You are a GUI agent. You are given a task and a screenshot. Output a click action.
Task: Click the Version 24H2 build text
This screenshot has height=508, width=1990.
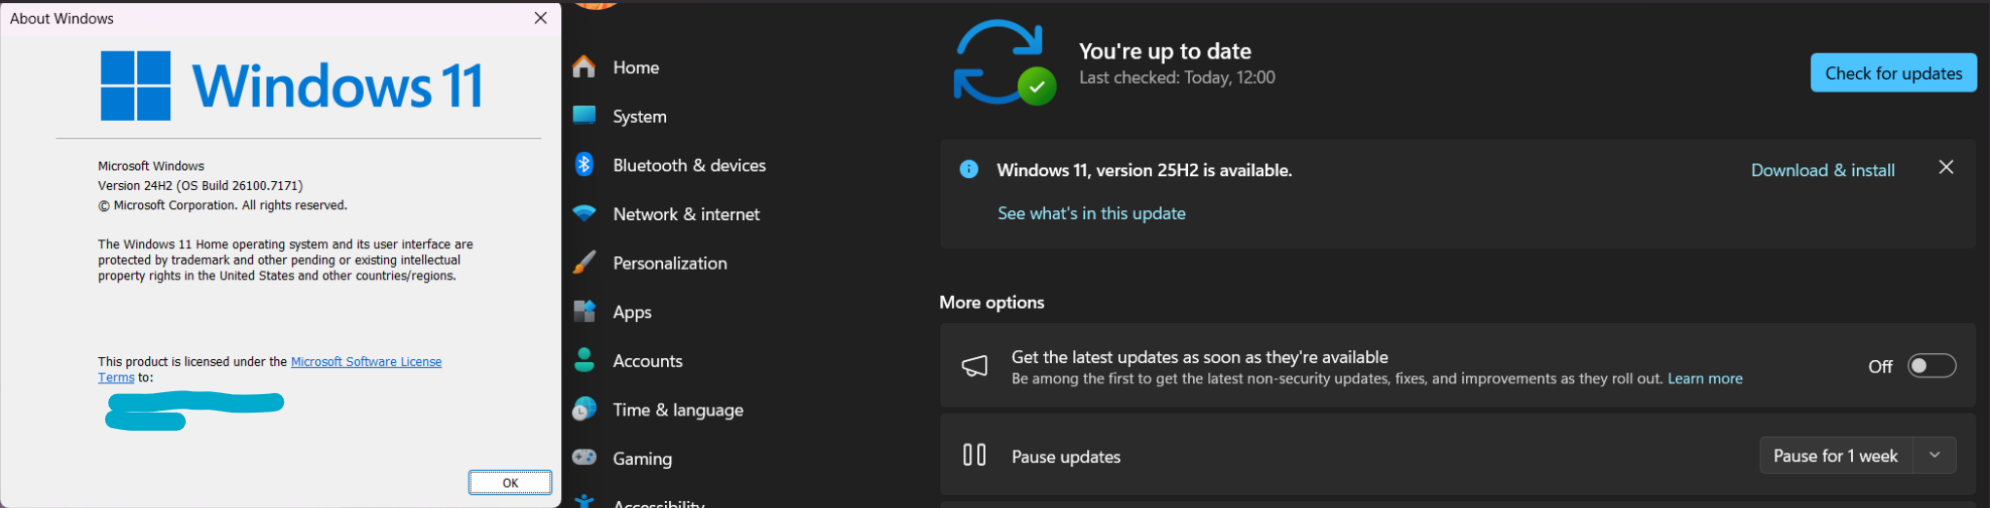coord(200,186)
